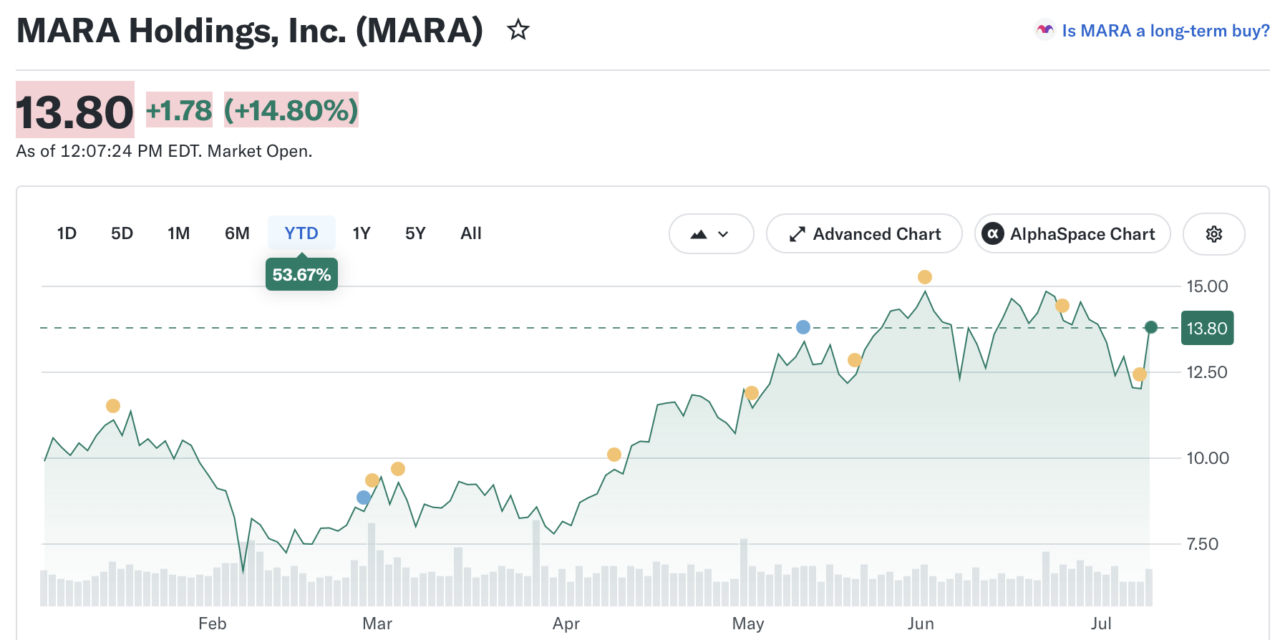Switch to the 6M range
Viewport: 1280px width, 640px height.
click(x=237, y=233)
